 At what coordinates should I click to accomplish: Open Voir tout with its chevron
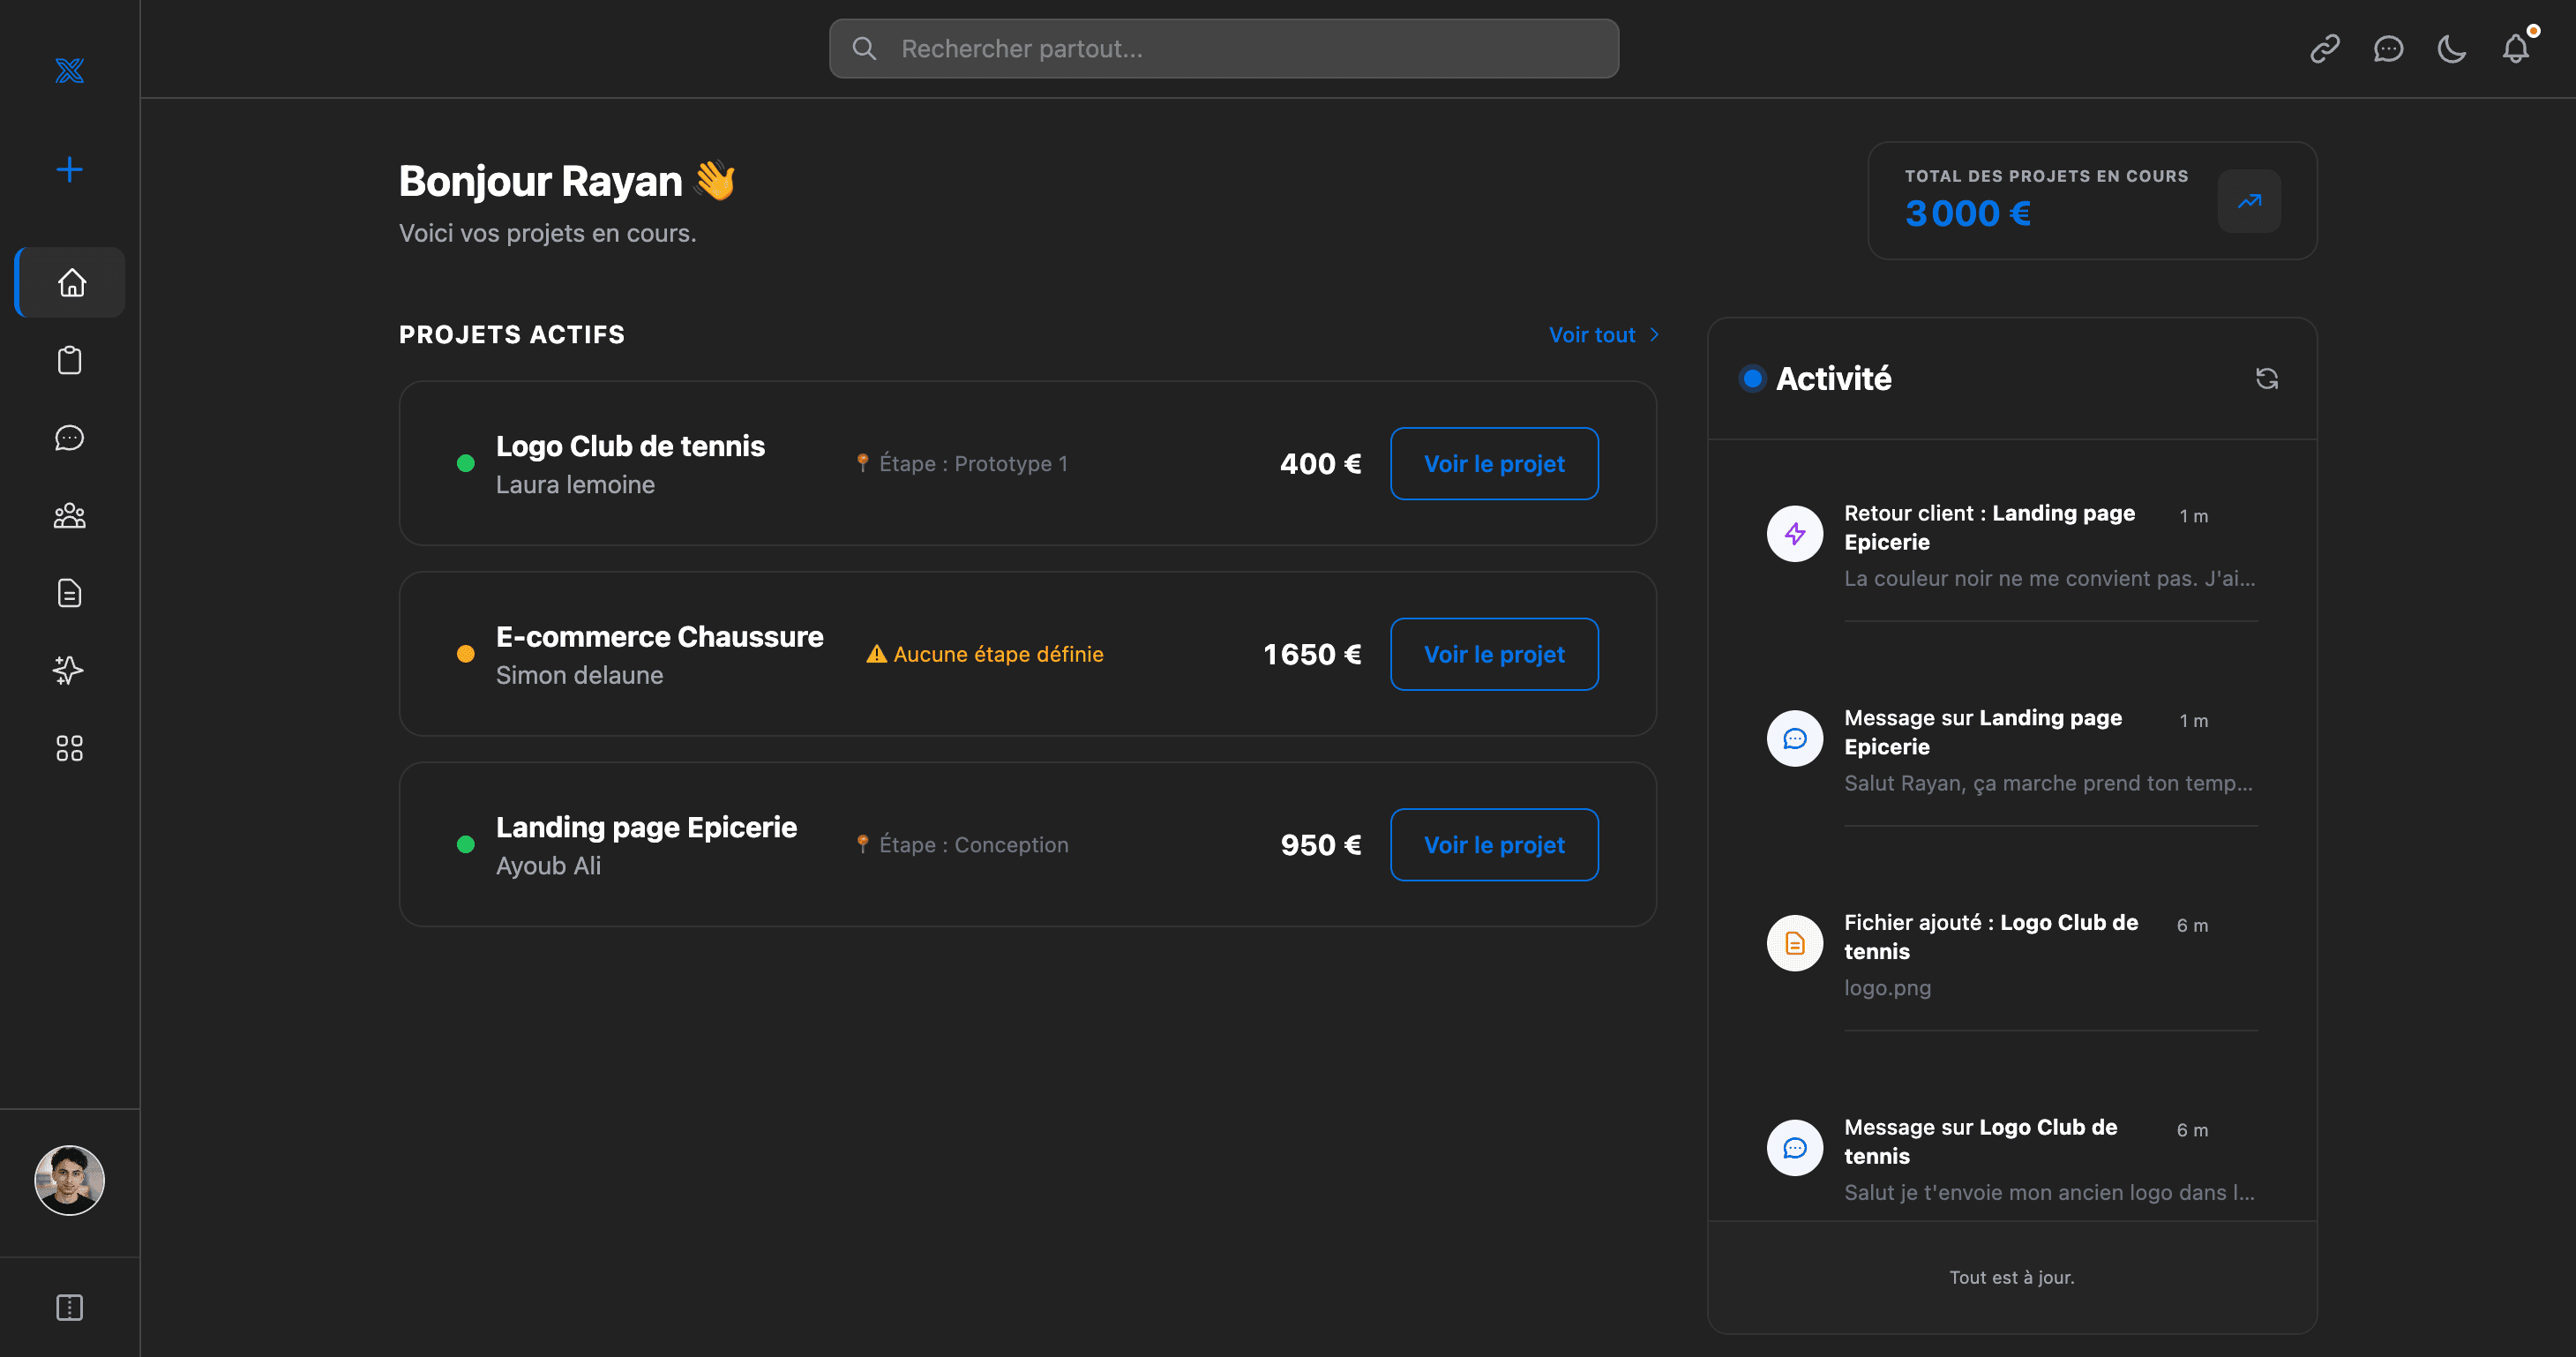click(x=1601, y=334)
